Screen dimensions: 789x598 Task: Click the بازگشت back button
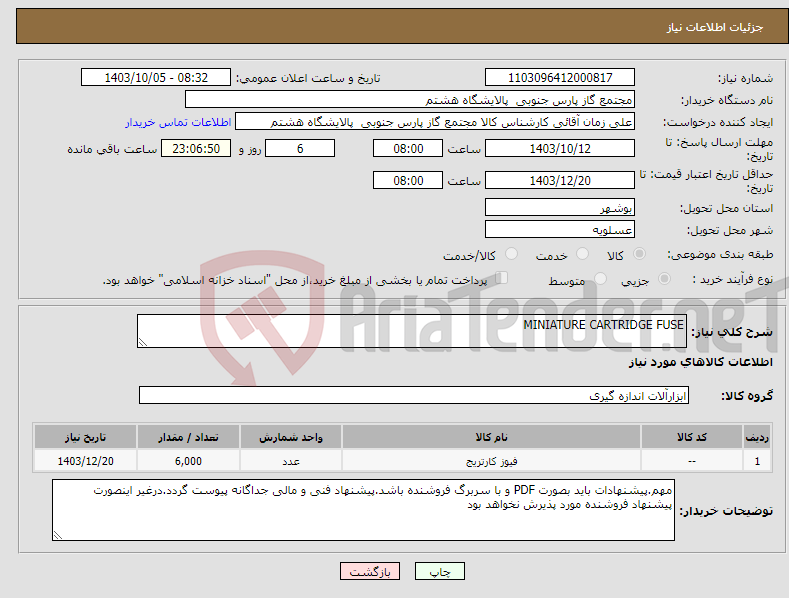(x=370, y=571)
